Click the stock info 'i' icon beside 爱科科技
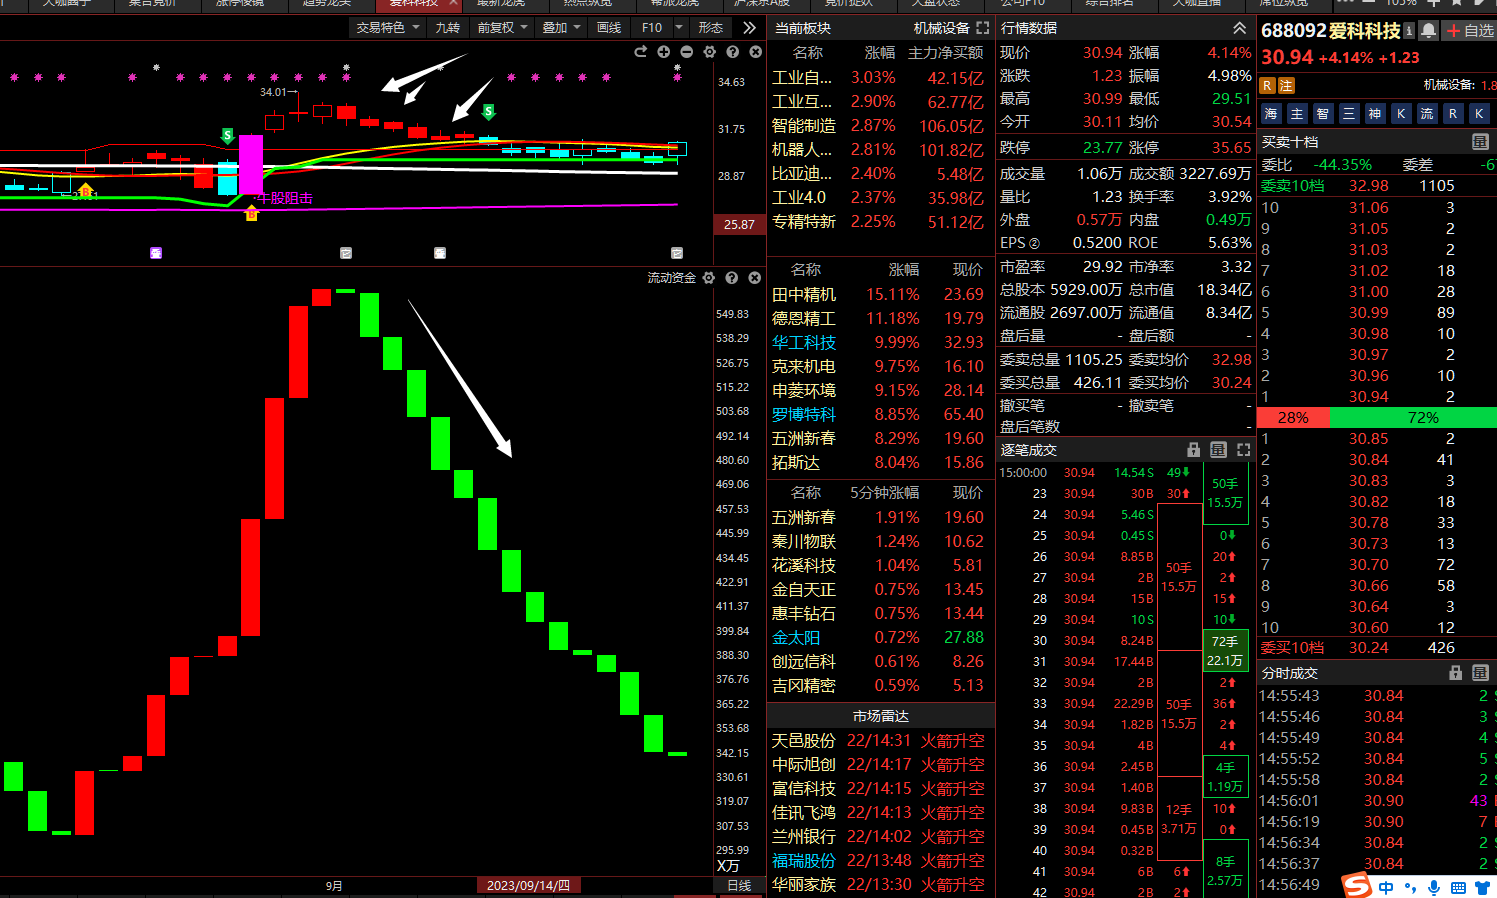Image resolution: width=1497 pixels, height=898 pixels. coord(1409,31)
